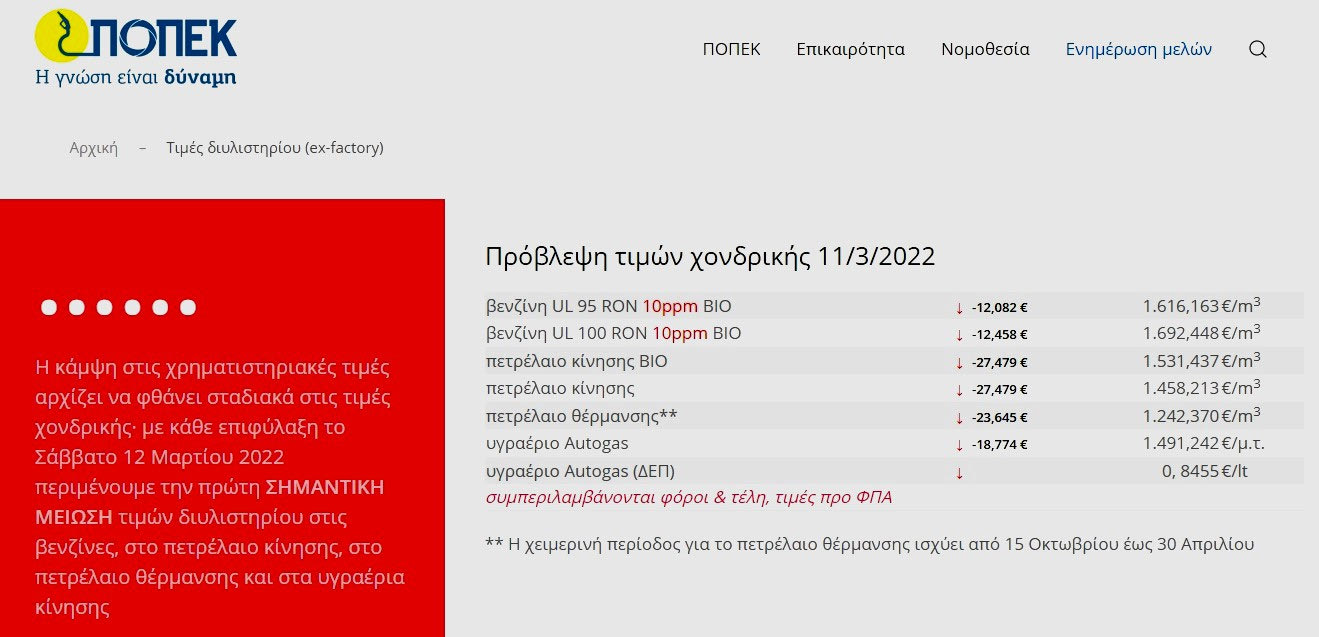
Task: Click the red down arrow for βενζίνη UL 100
Action: coord(959,334)
